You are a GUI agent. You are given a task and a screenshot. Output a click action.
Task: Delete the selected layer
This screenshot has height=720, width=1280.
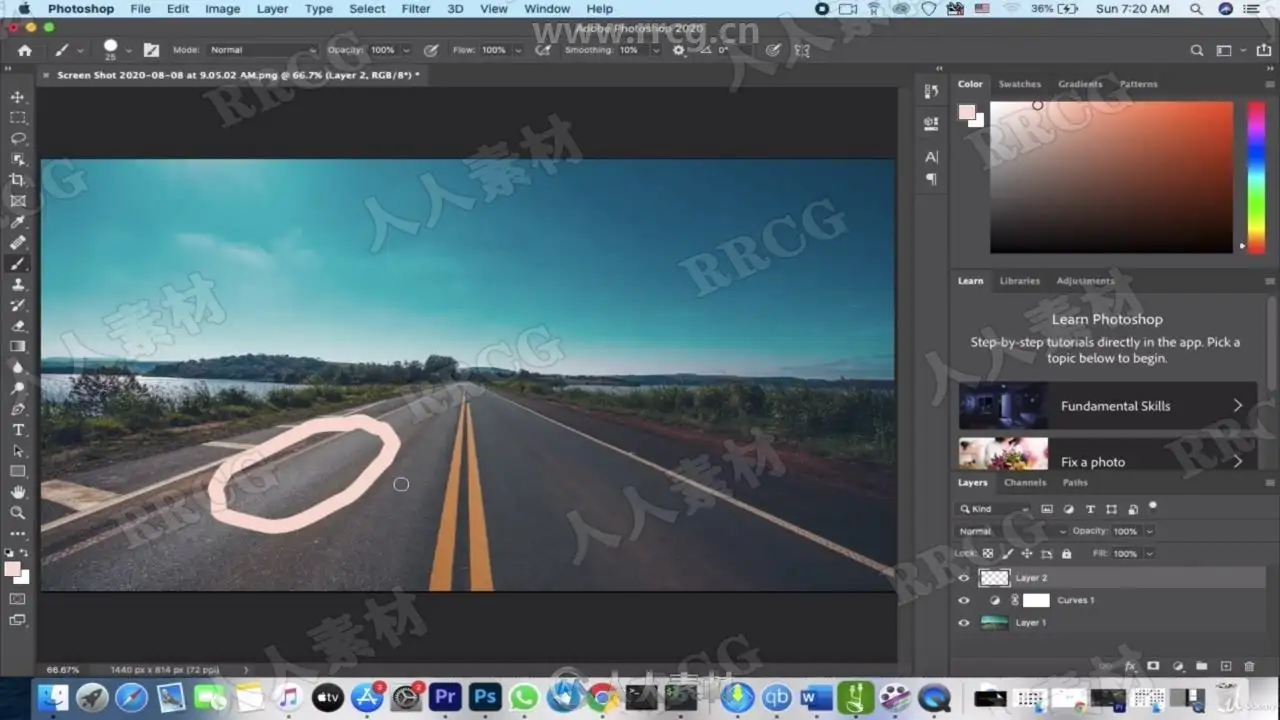tap(1249, 666)
